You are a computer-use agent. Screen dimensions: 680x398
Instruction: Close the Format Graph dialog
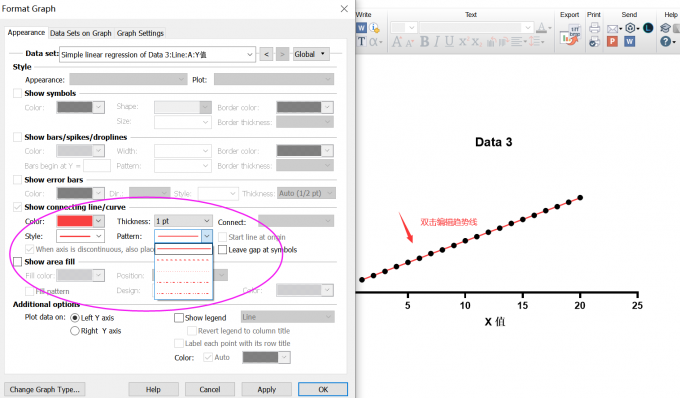(x=344, y=9)
